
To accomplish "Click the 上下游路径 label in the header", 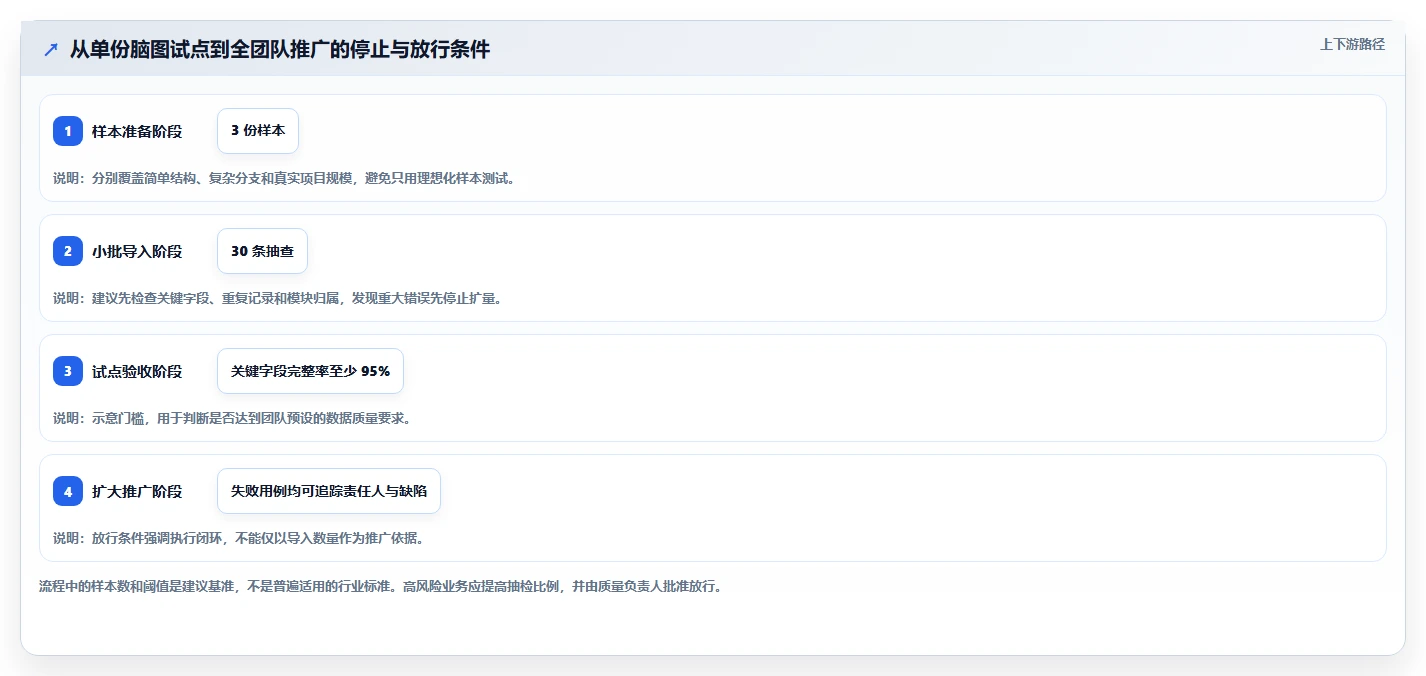I will click(1352, 44).
